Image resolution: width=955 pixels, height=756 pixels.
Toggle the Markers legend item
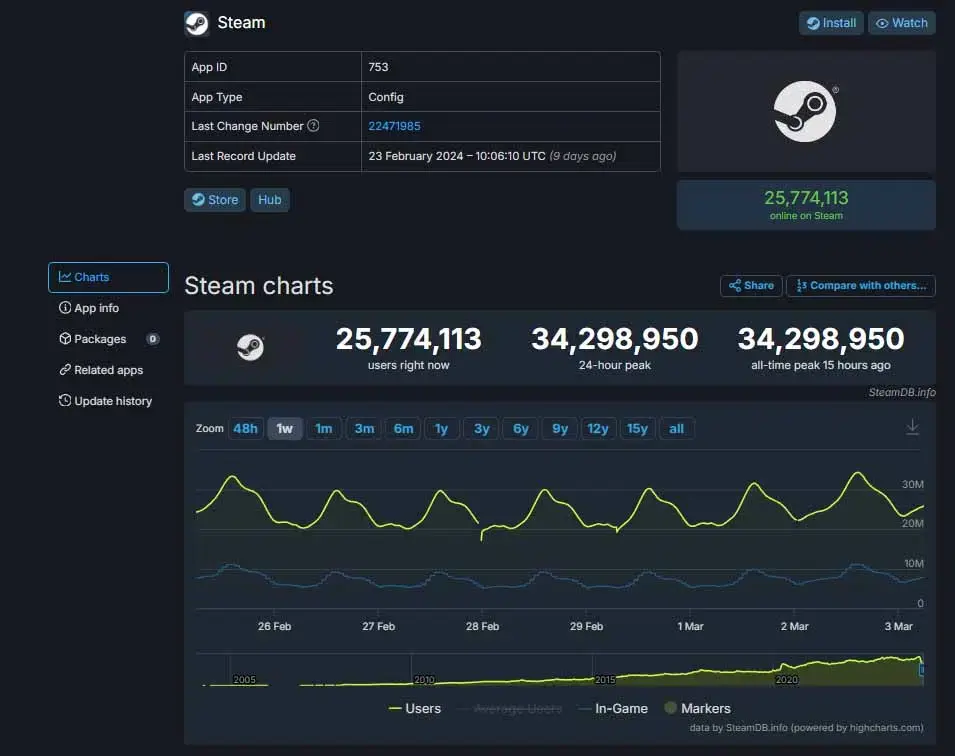click(x=697, y=708)
